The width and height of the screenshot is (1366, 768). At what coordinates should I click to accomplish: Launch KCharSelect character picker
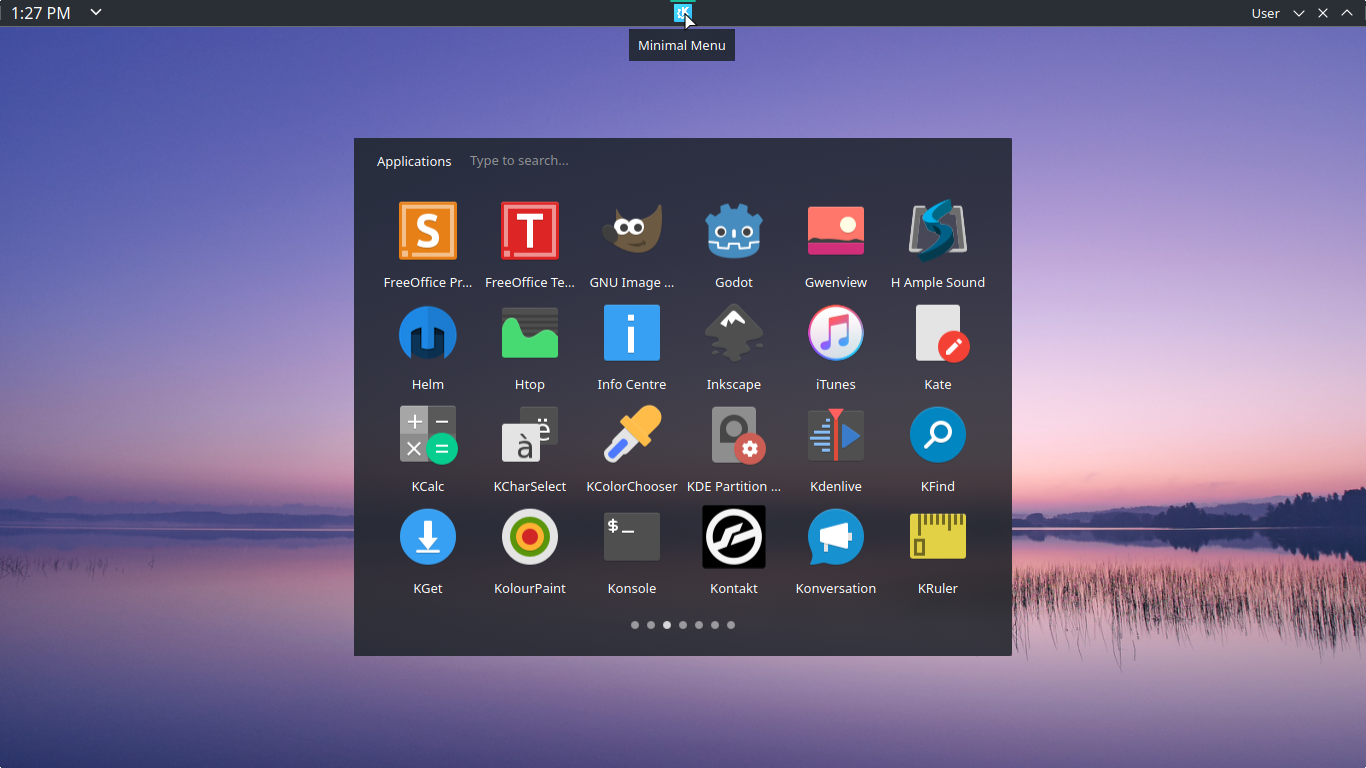click(x=530, y=435)
